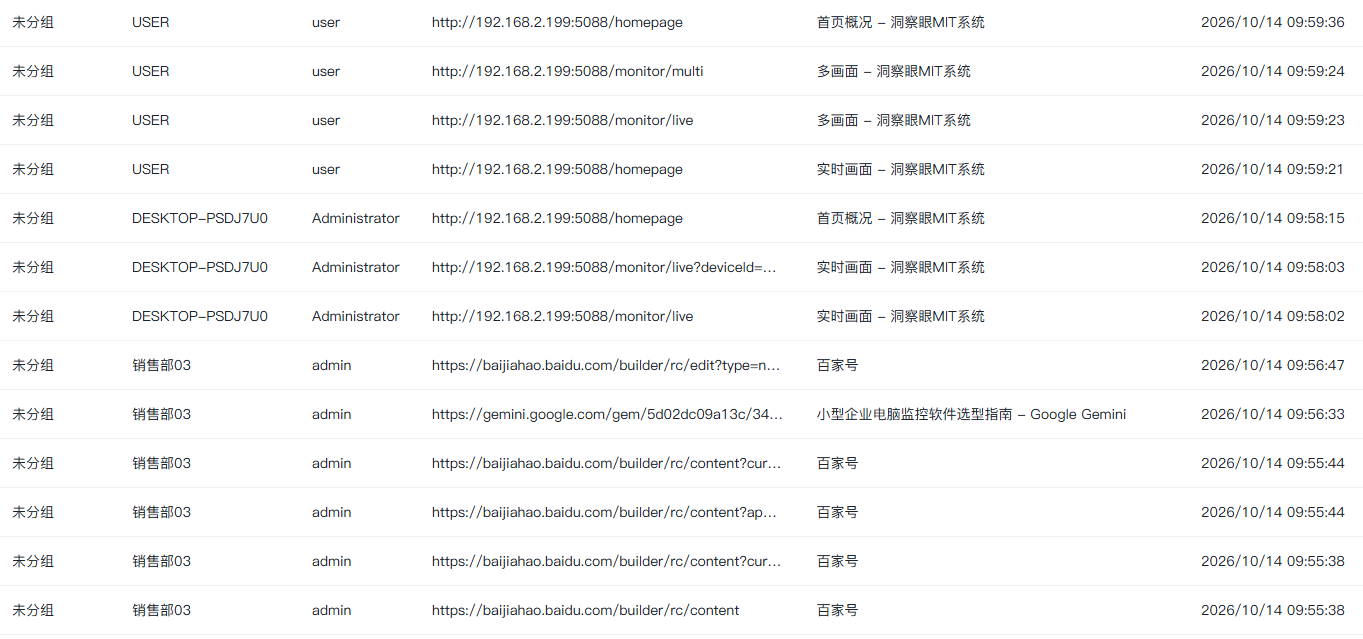
Task: Click 多画面 title in the 09:59:24 row
Action: pos(893,71)
